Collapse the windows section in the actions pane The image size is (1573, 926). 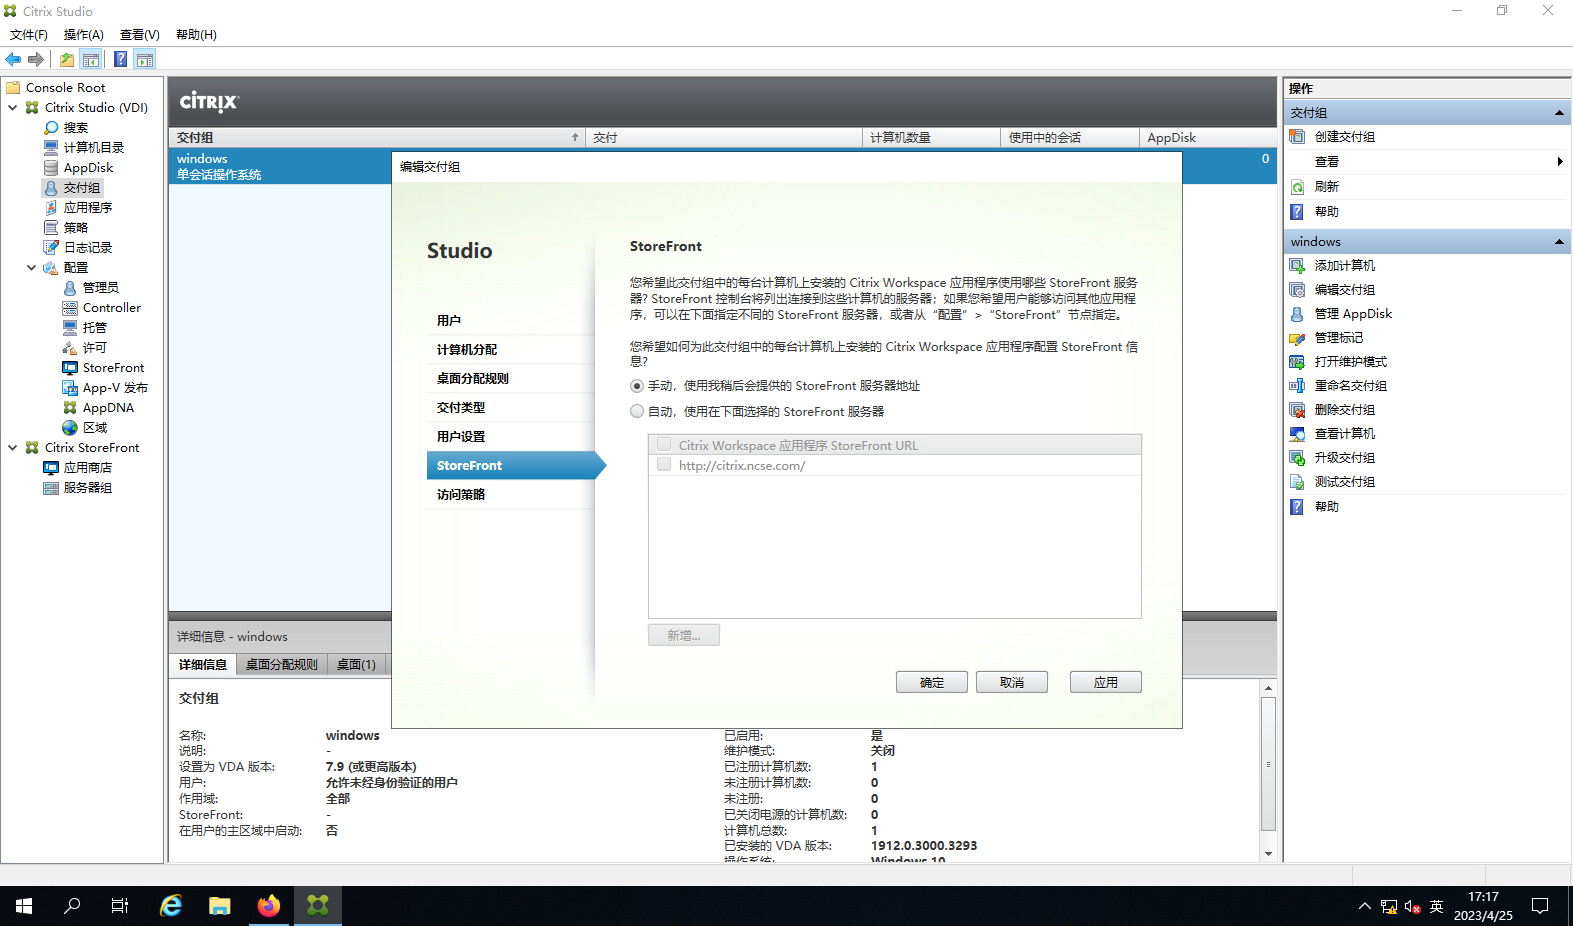[1558, 242]
